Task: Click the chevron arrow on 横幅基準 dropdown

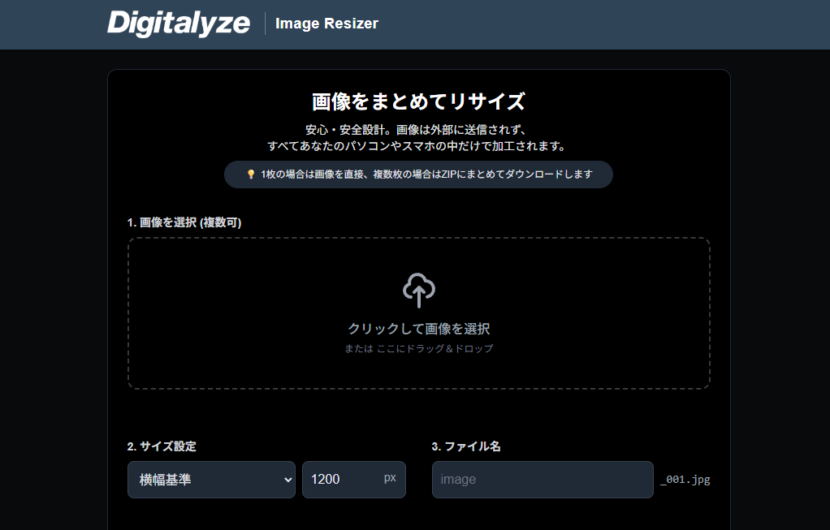Action: click(x=283, y=479)
